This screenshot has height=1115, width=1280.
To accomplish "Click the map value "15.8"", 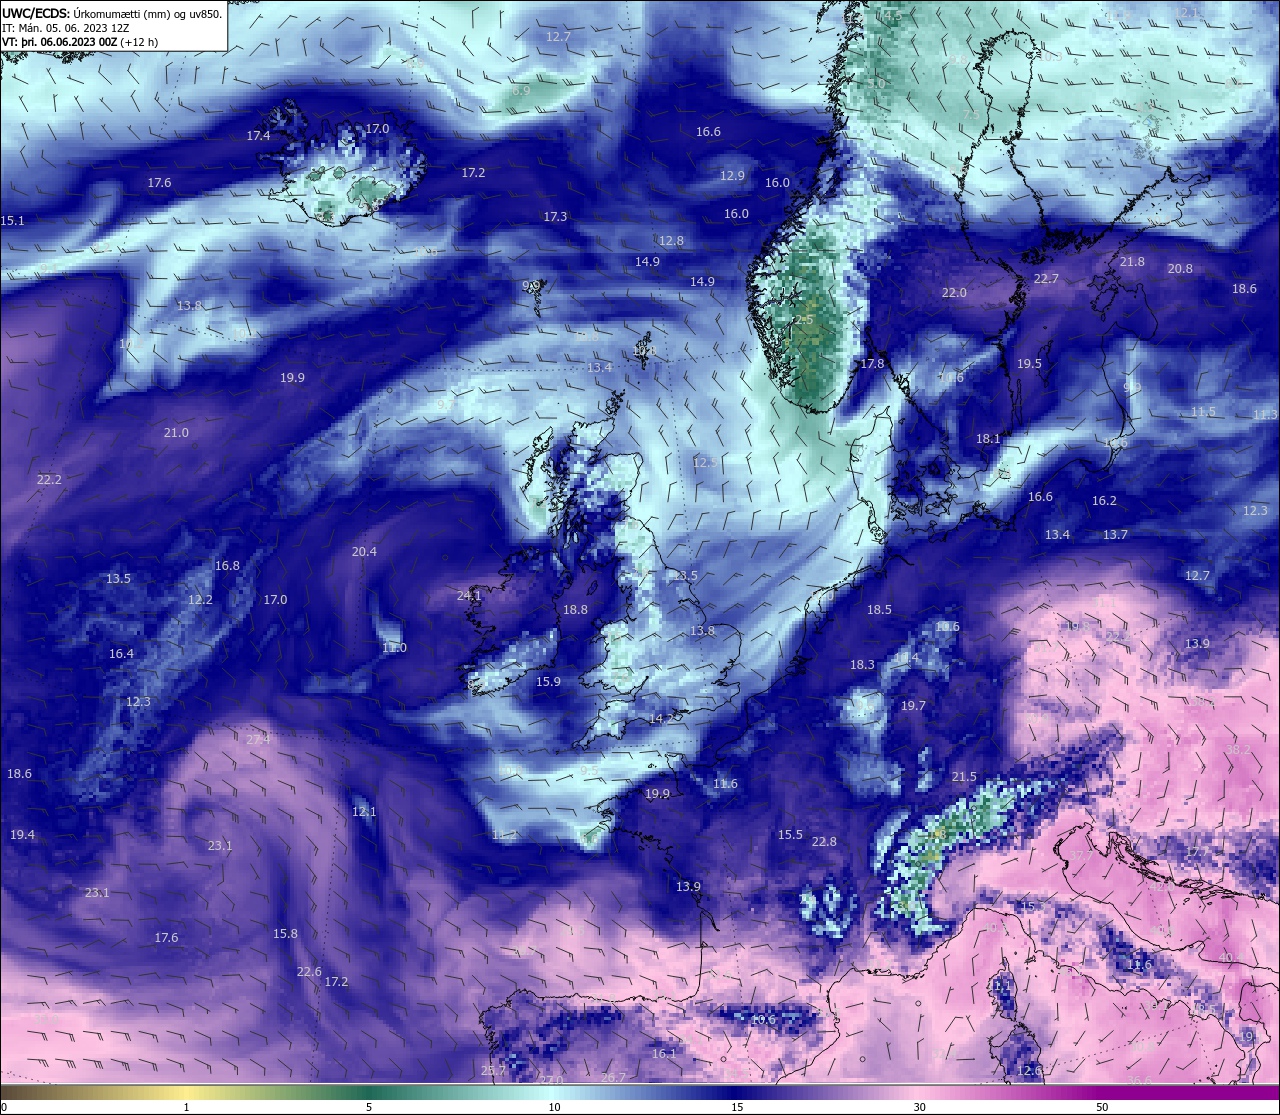I will (x=285, y=933).
